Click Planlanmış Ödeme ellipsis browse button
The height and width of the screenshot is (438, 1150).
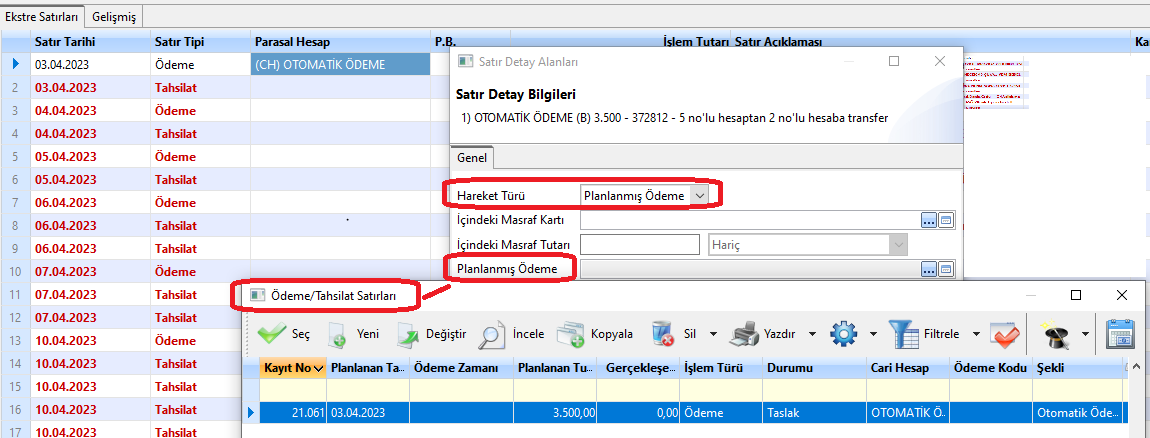[928, 269]
